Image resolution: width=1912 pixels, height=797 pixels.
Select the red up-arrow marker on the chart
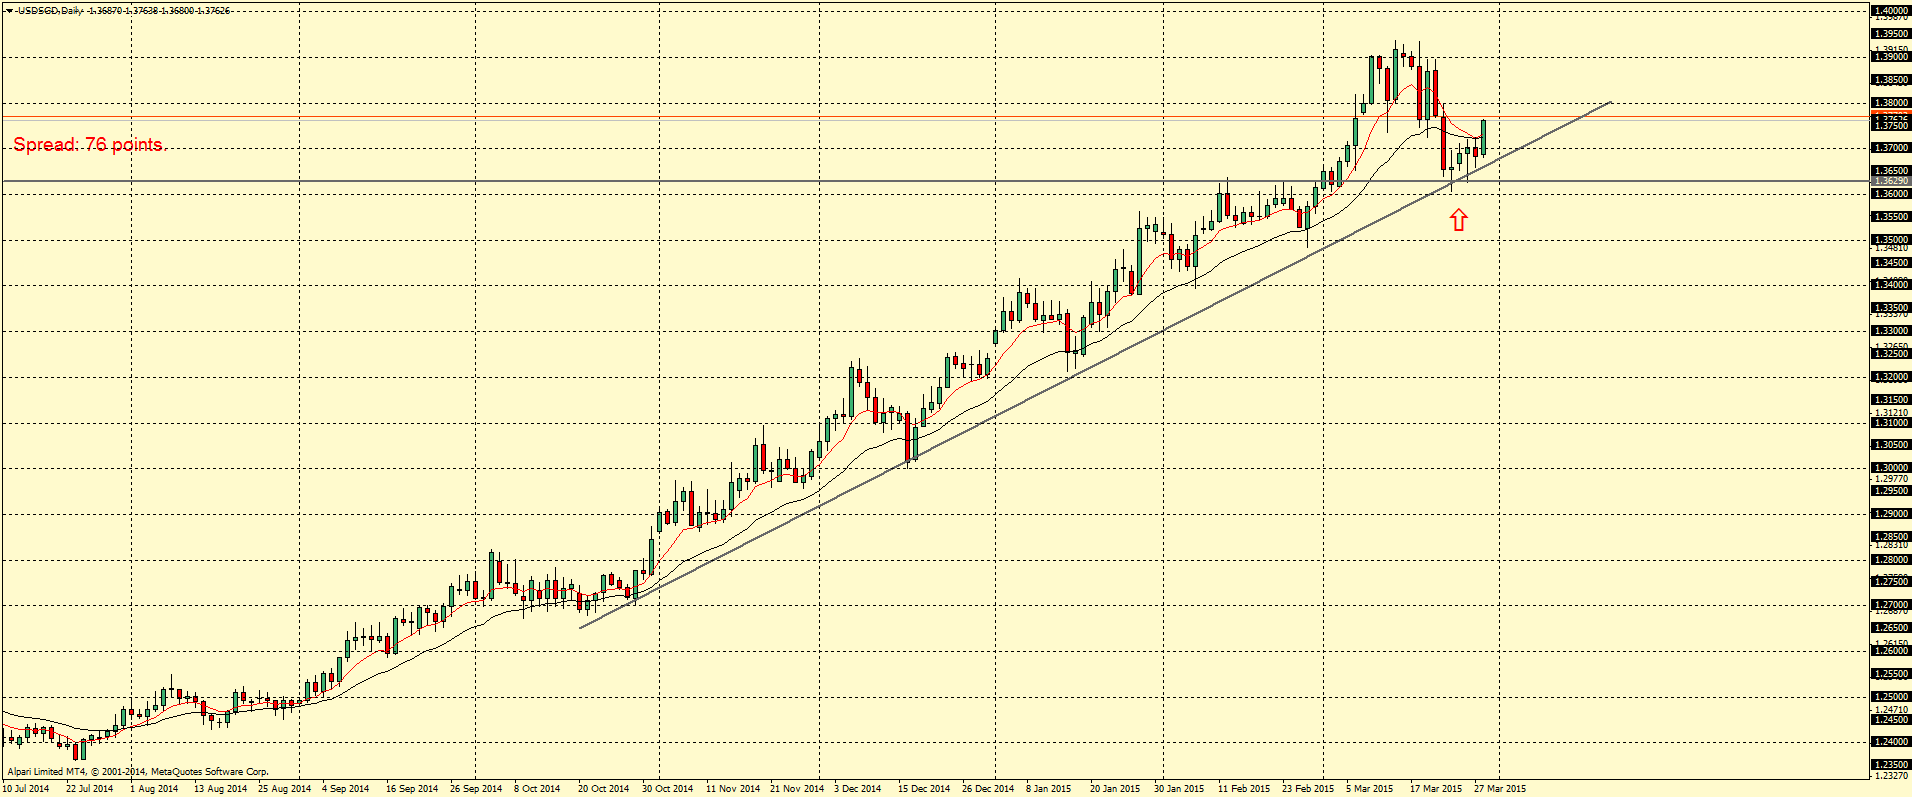click(x=1459, y=220)
